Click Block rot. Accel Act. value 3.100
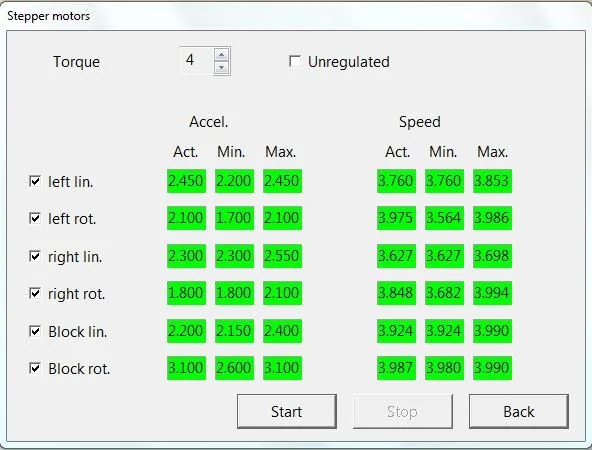Image resolution: width=592 pixels, height=450 pixels. point(186,368)
